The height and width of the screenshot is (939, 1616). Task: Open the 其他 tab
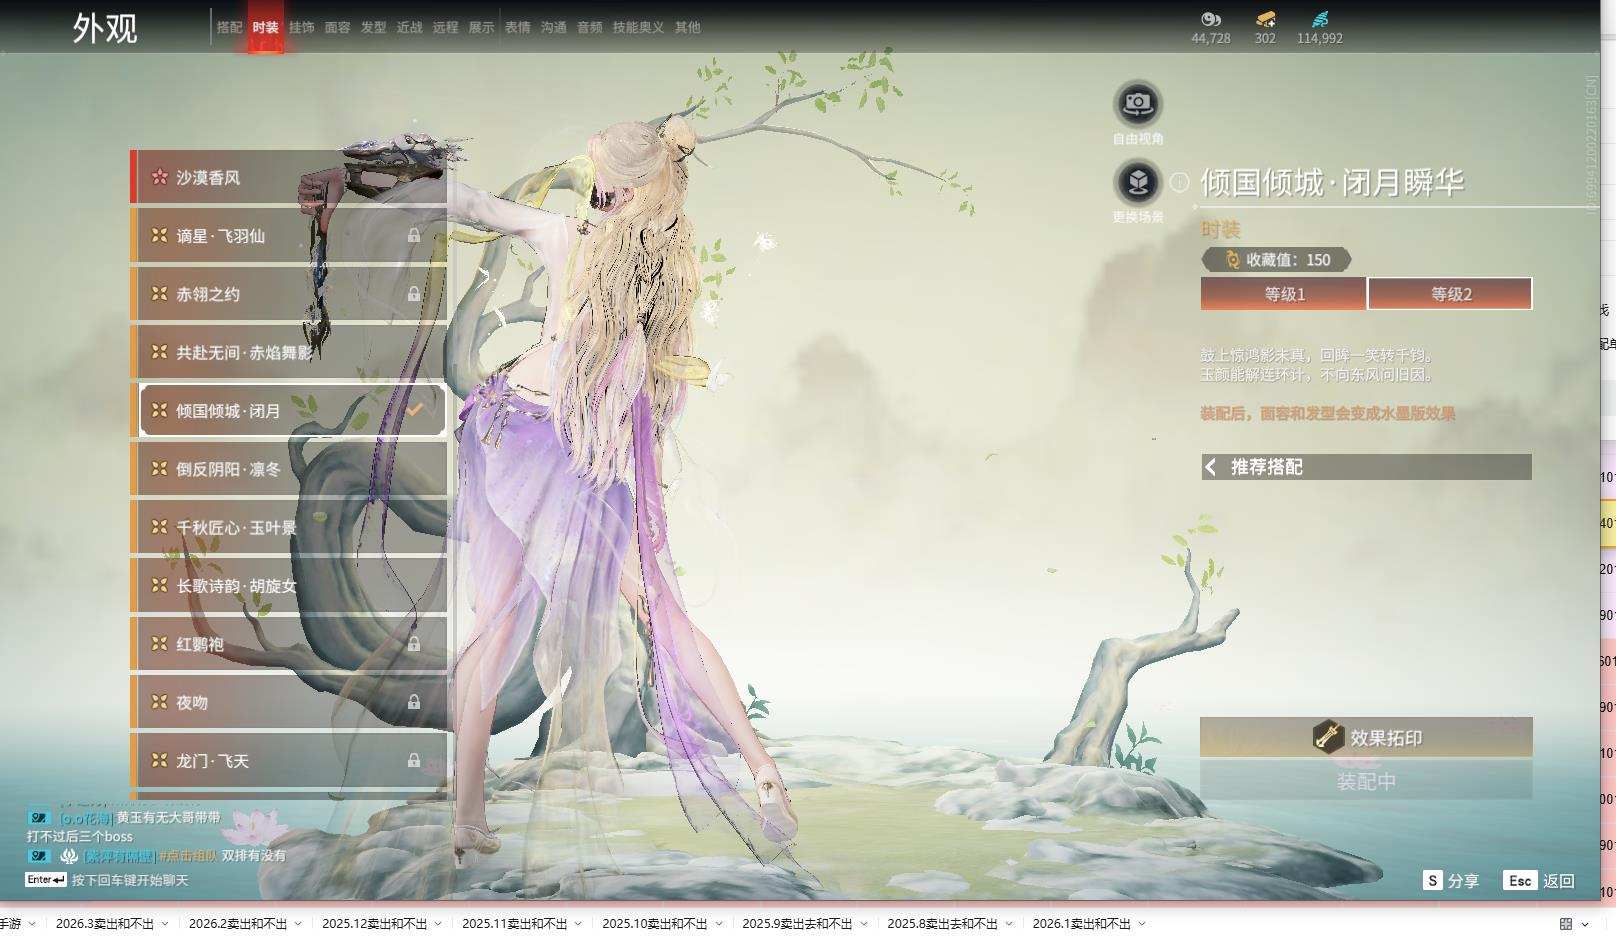[688, 27]
